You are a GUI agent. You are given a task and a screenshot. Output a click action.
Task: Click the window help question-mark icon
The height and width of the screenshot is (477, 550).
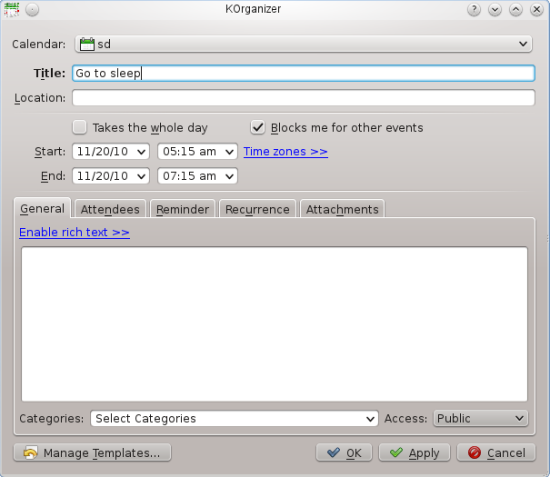[x=474, y=9]
